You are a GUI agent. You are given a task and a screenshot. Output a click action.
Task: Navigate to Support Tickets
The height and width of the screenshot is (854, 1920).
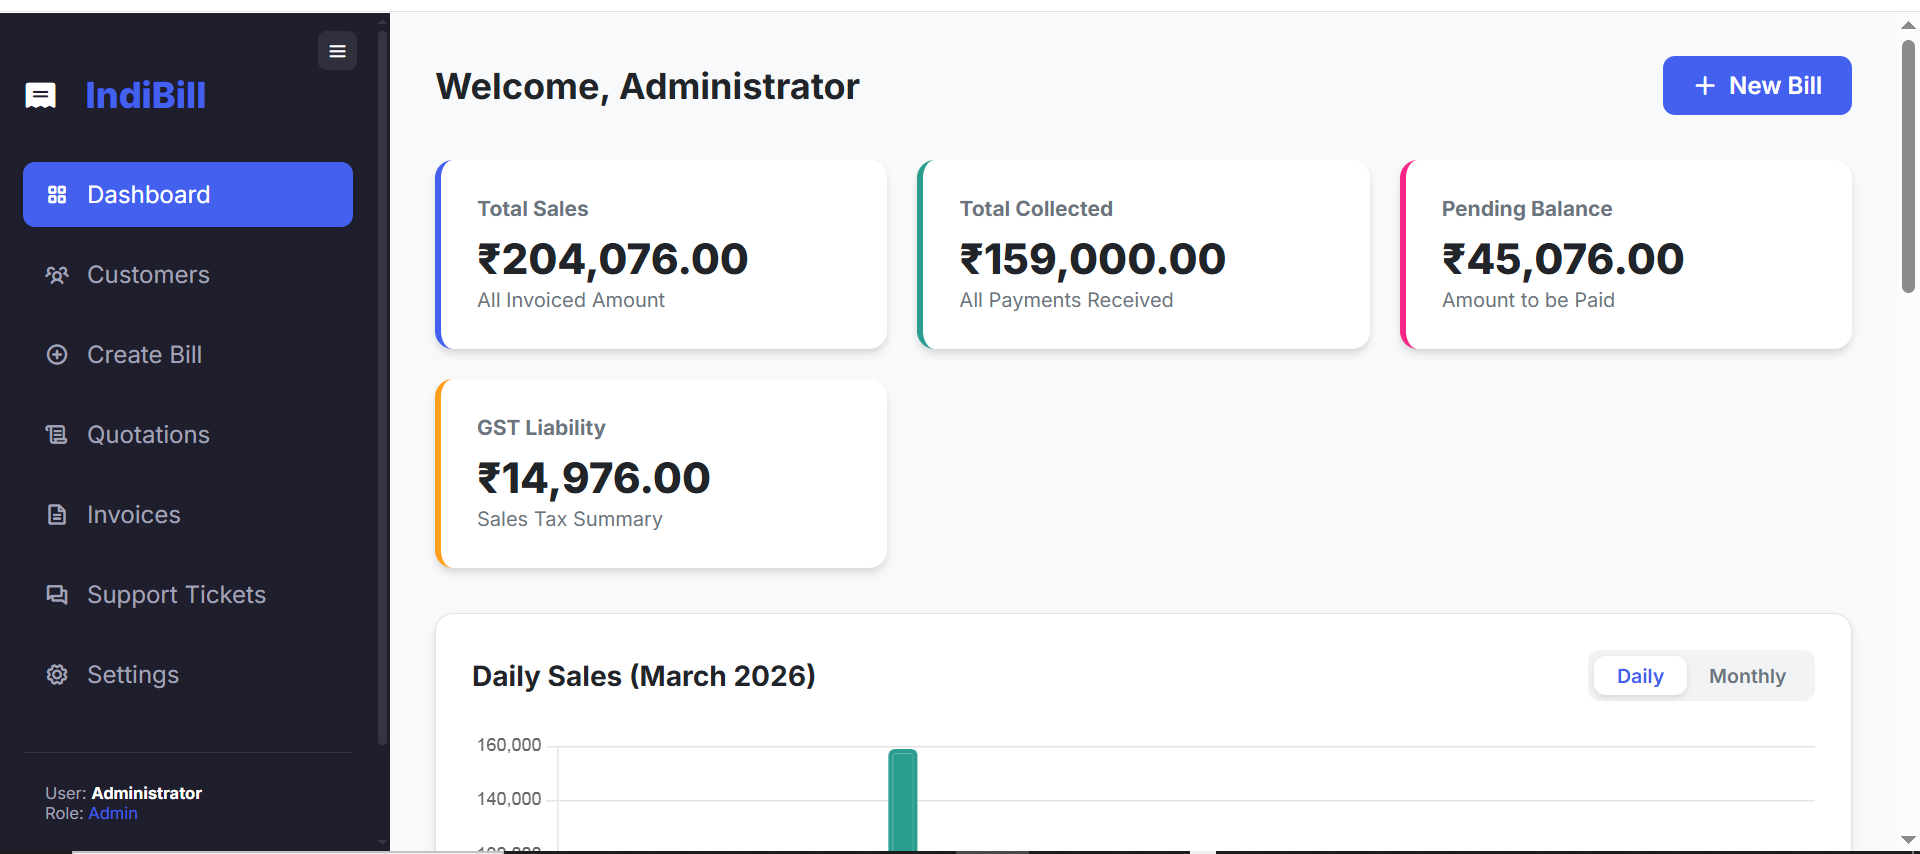[x=176, y=594]
